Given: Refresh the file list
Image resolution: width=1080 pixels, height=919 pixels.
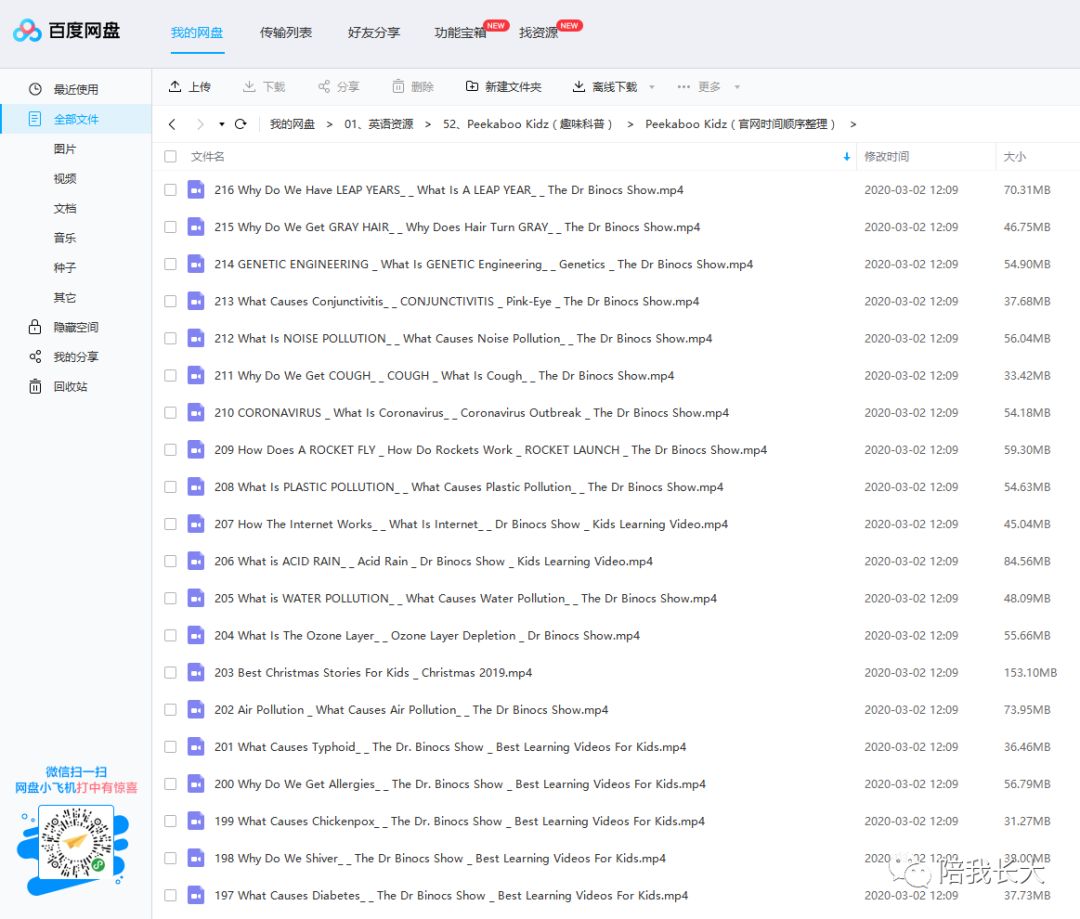Looking at the screenshot, I should [240, 124].
